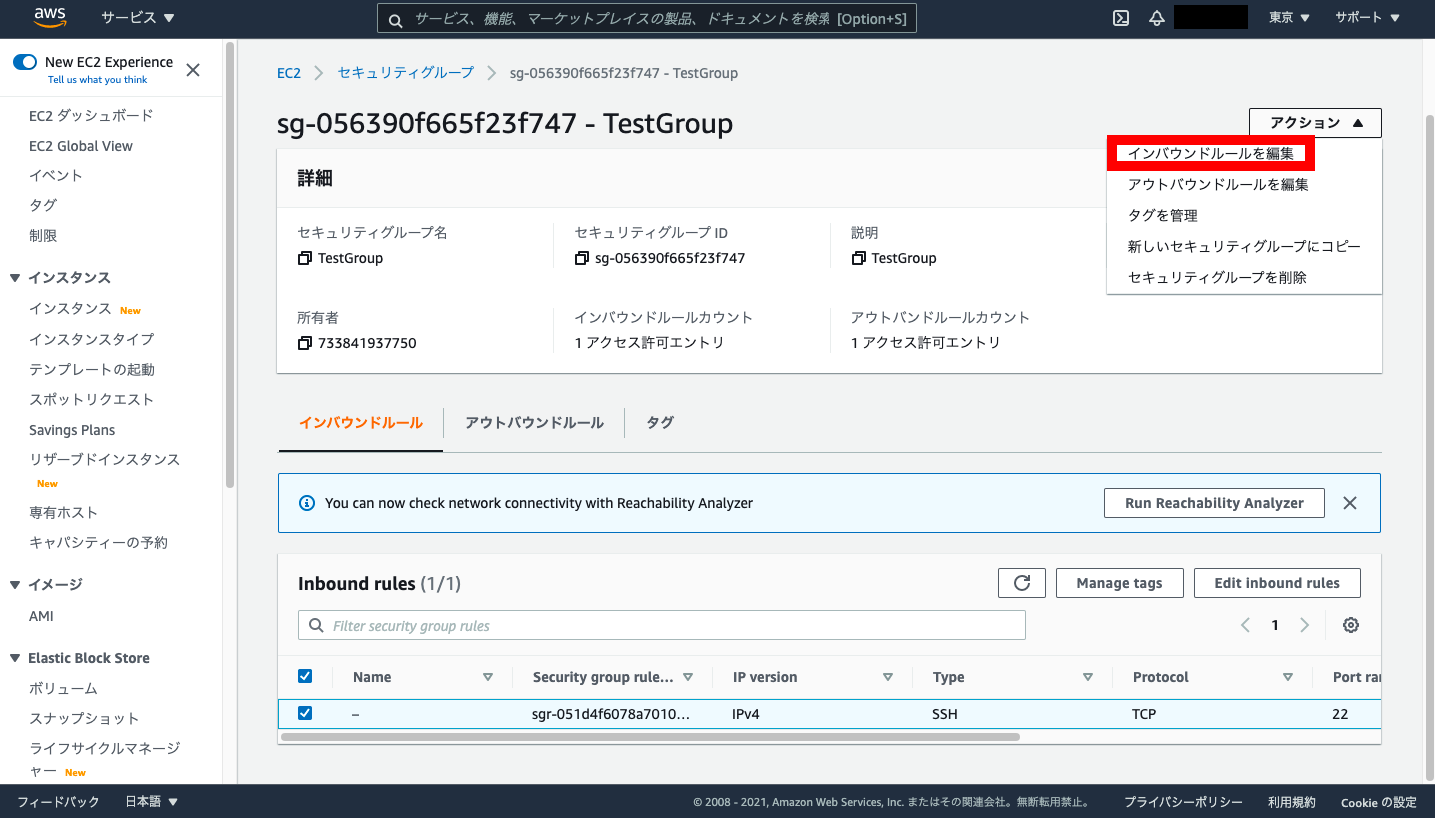The image size is (1435, 818).
Task: Toggle the New EC2 Experience switch
Action: [25, 62]
